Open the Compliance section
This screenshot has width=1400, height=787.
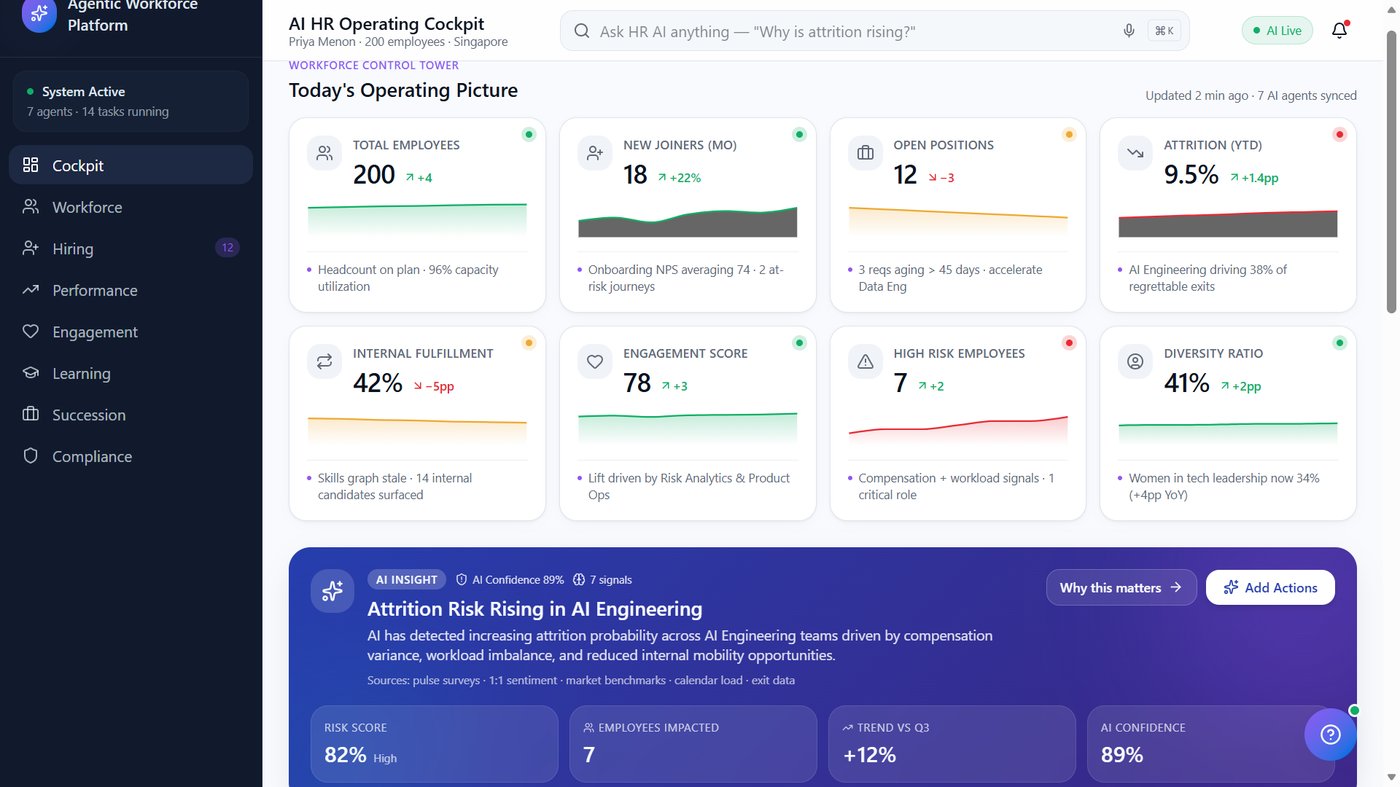(131, 456)
